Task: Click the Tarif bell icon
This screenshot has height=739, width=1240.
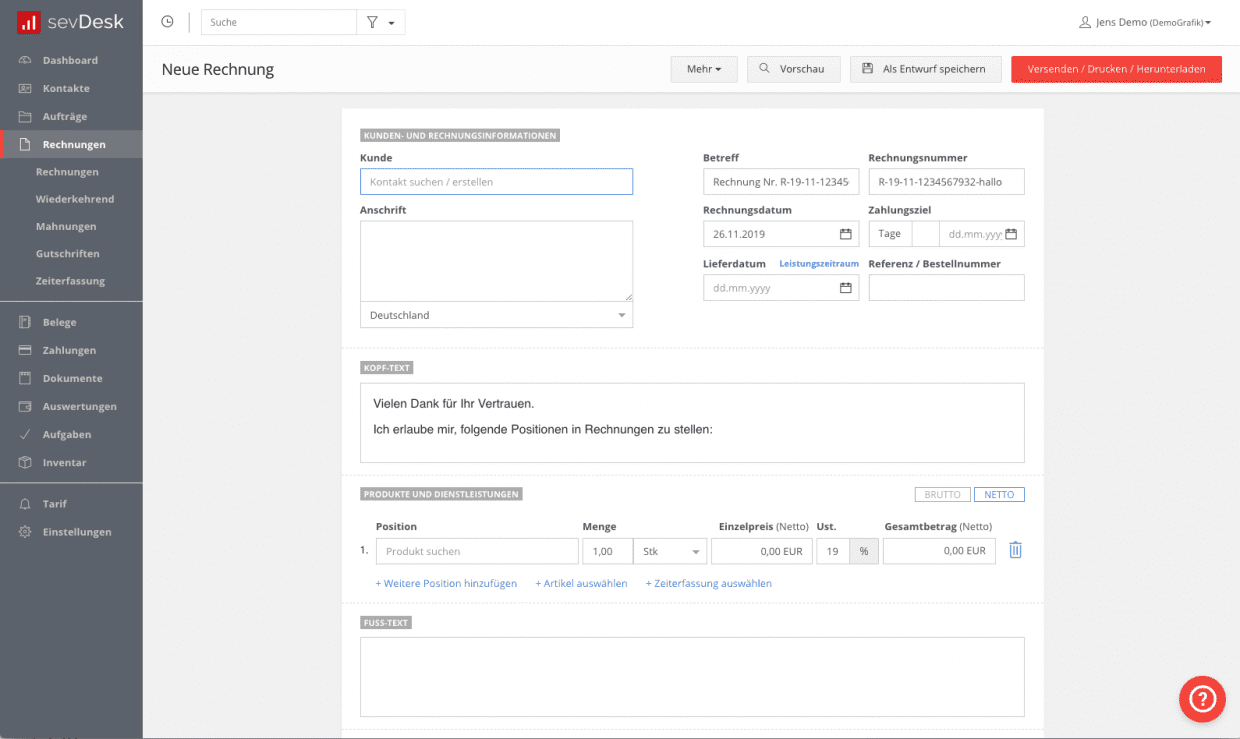Action: 25,504
